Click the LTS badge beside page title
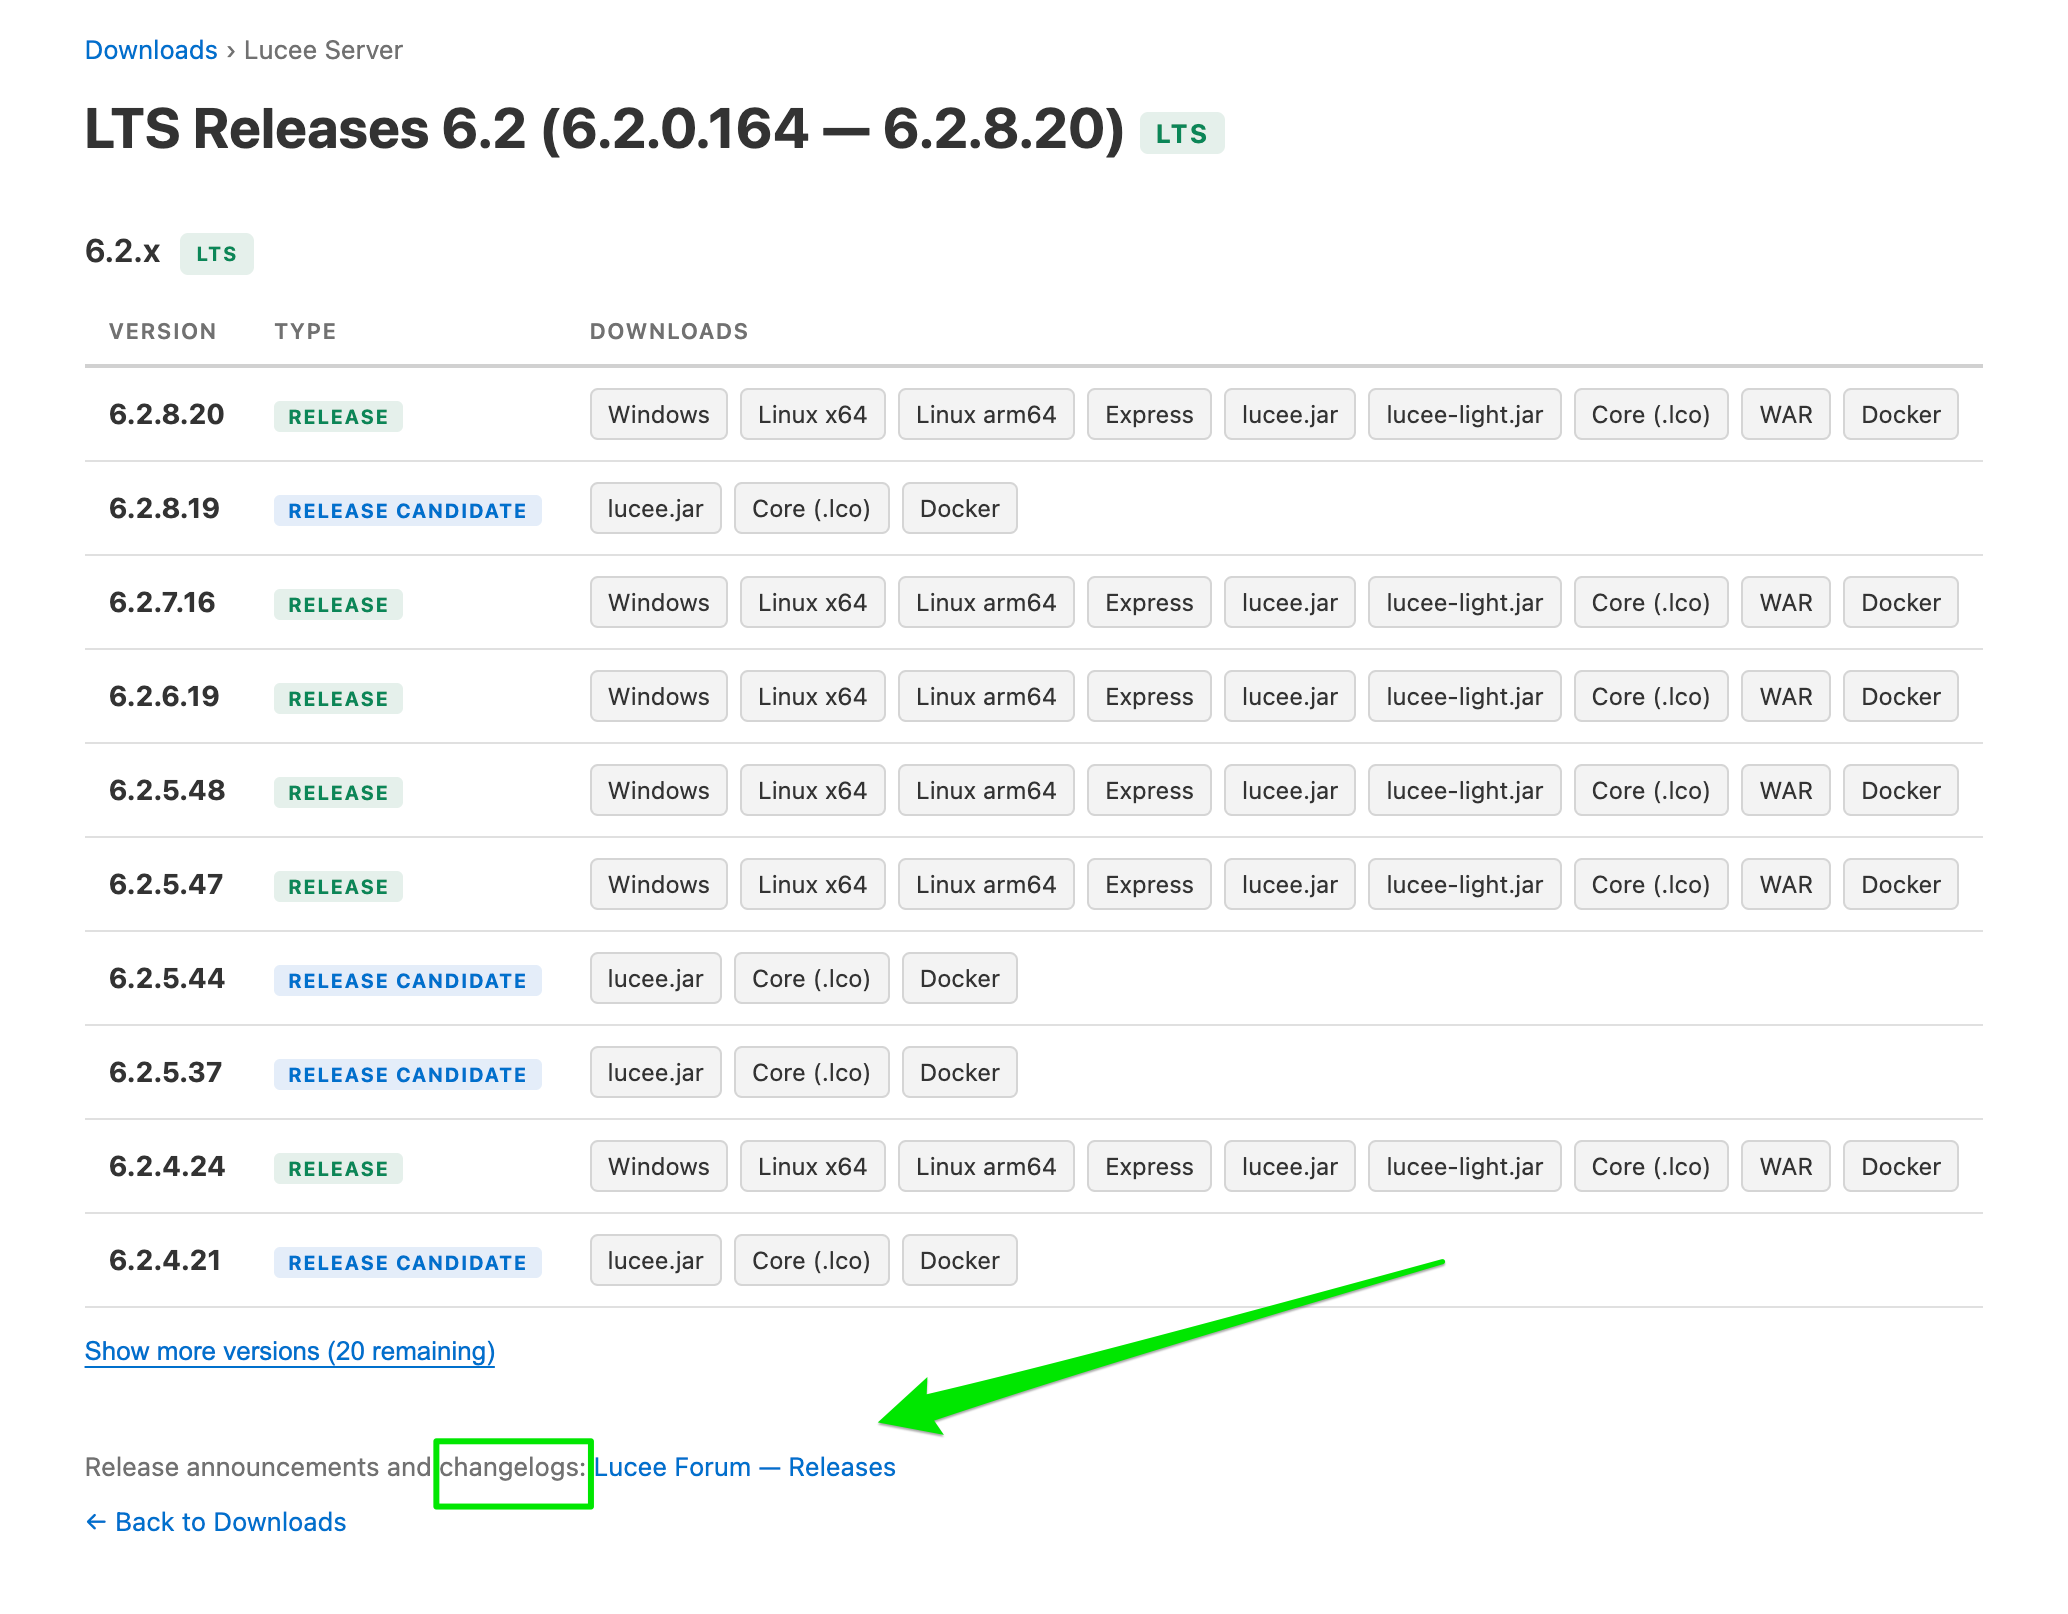 click(1182, 133)
